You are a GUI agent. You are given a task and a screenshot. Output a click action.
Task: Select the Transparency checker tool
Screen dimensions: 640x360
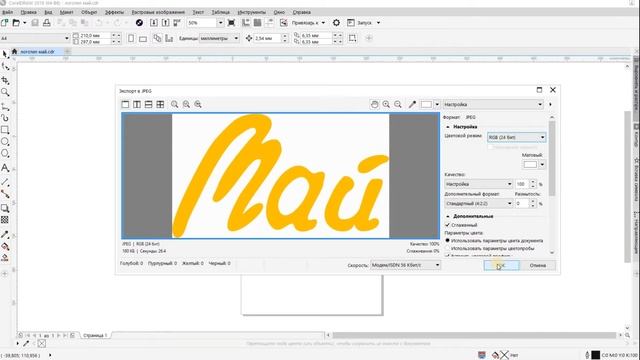5,220
